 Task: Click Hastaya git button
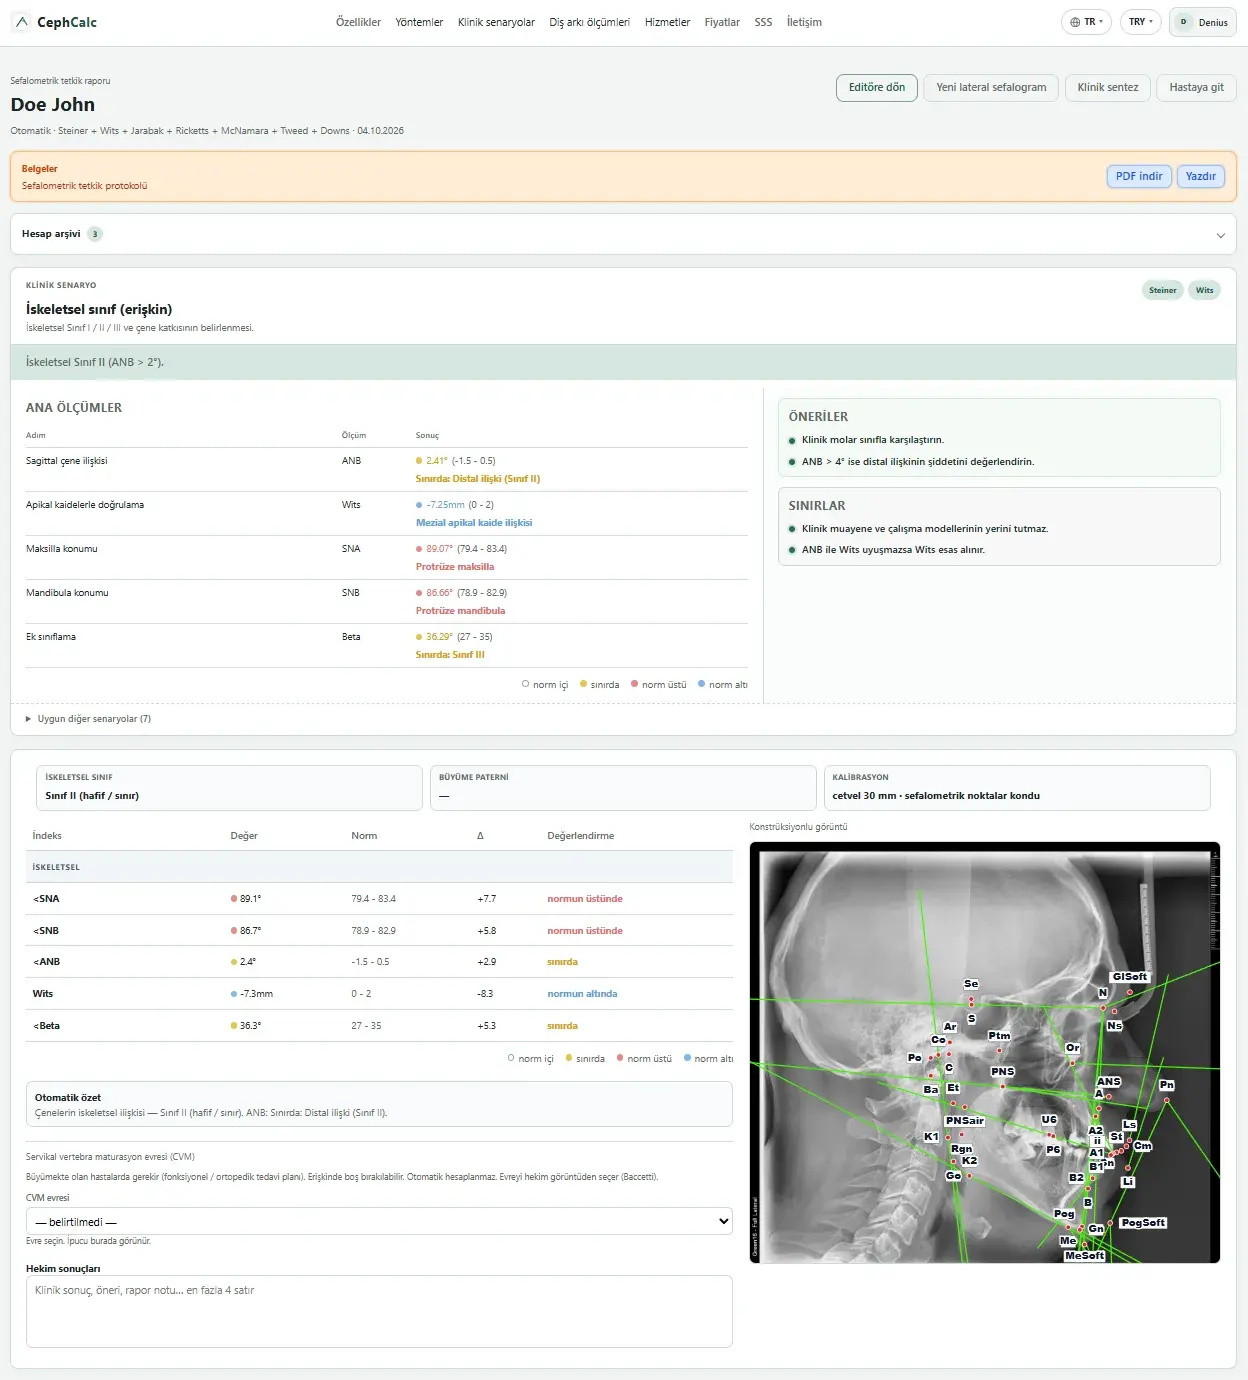[x=1197, y=88]
